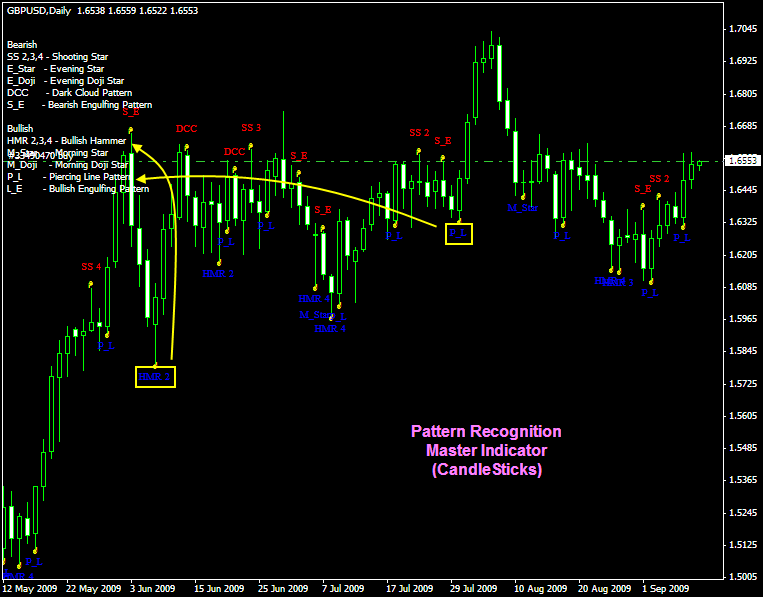Screen dimensions: 763x597
Task: Click the 1.7045 price axis label
Action: point(742,29)
